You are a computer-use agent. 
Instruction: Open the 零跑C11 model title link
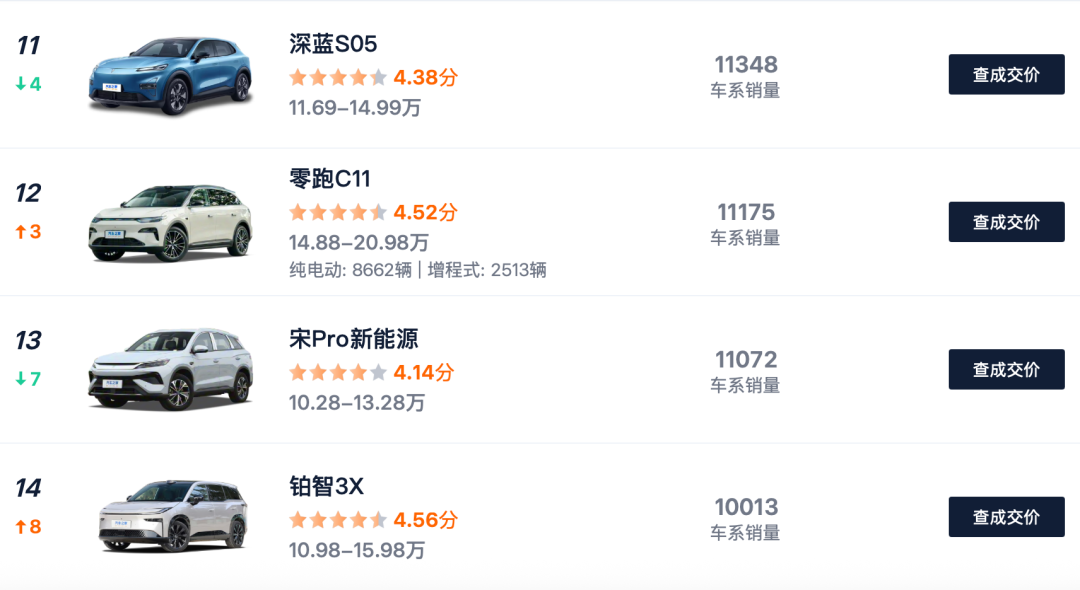point(329,179)
